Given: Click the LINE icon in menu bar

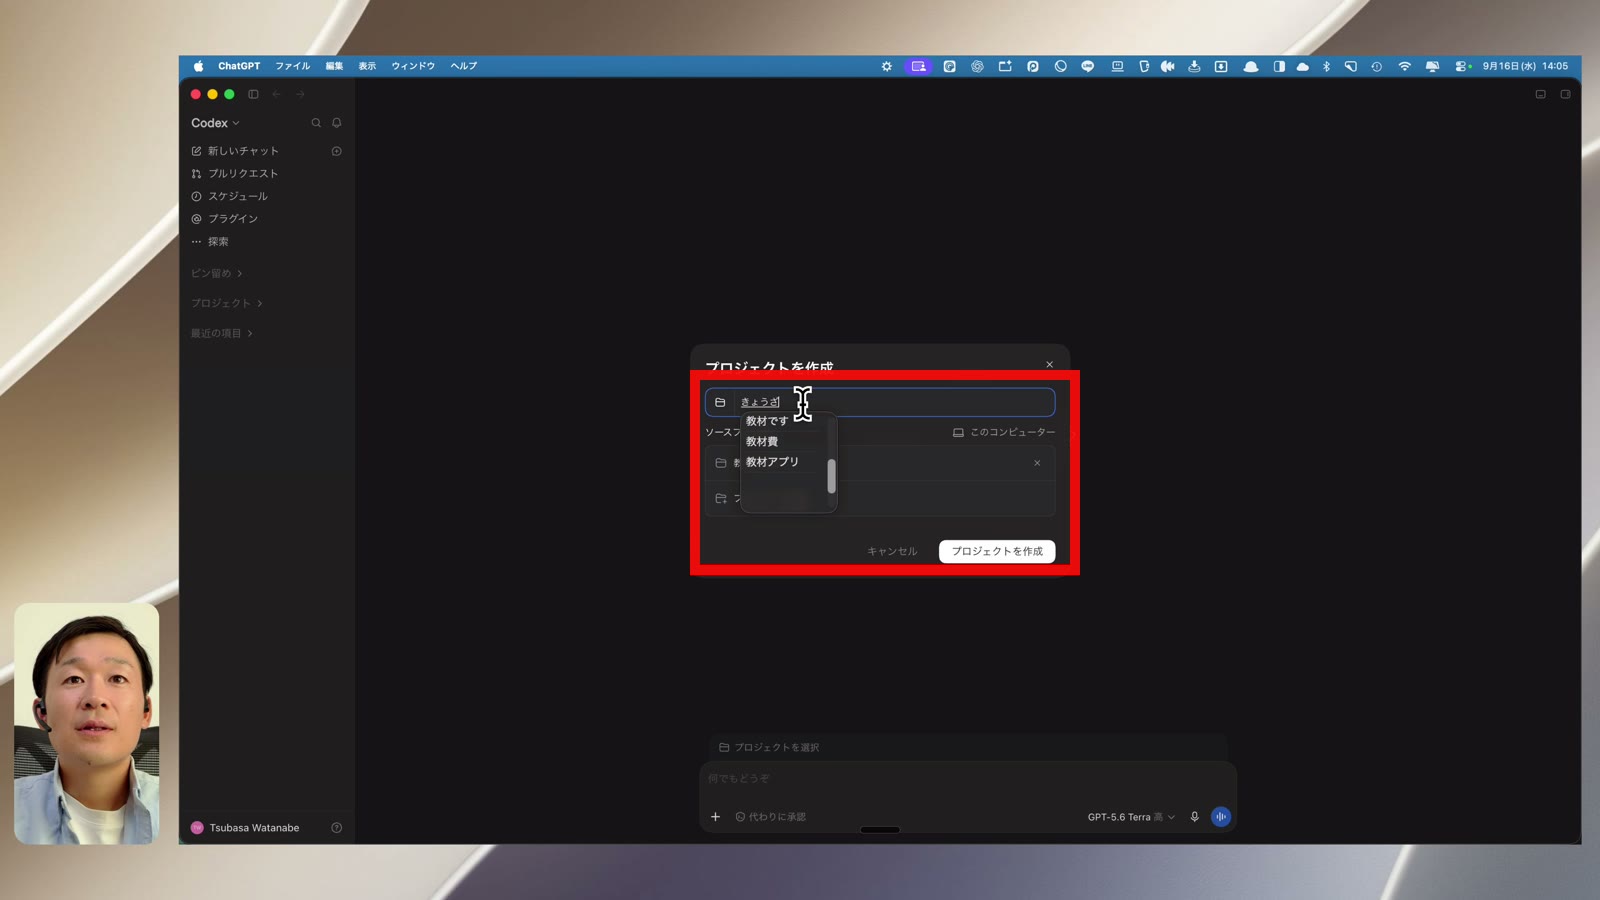Looking at the screenshot, I should pos(1088,66).
